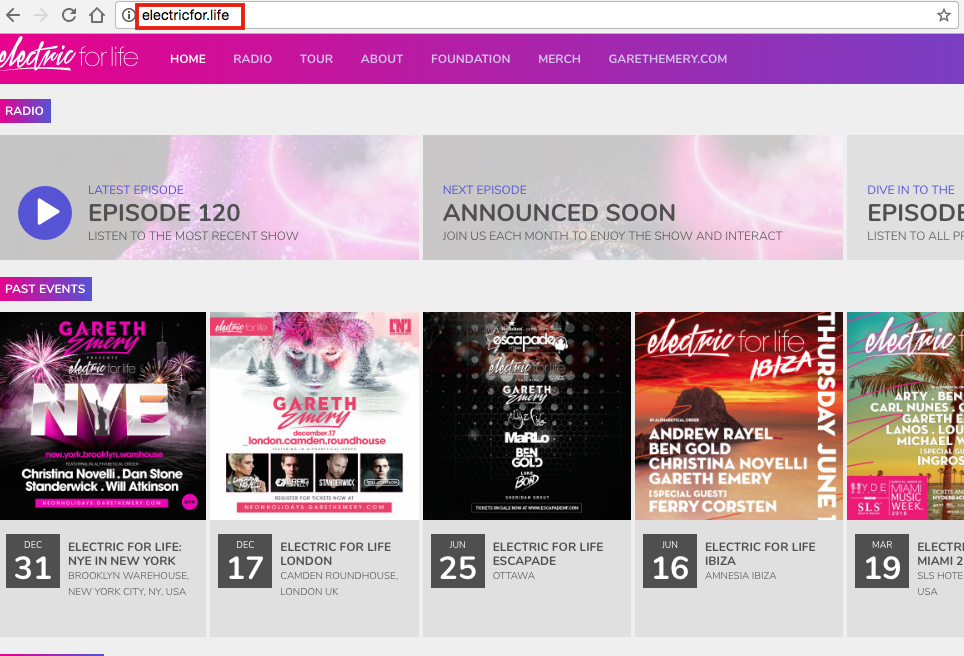Click the JUN 16 date badge
The image size is (964, 656).
click(670, 561)
